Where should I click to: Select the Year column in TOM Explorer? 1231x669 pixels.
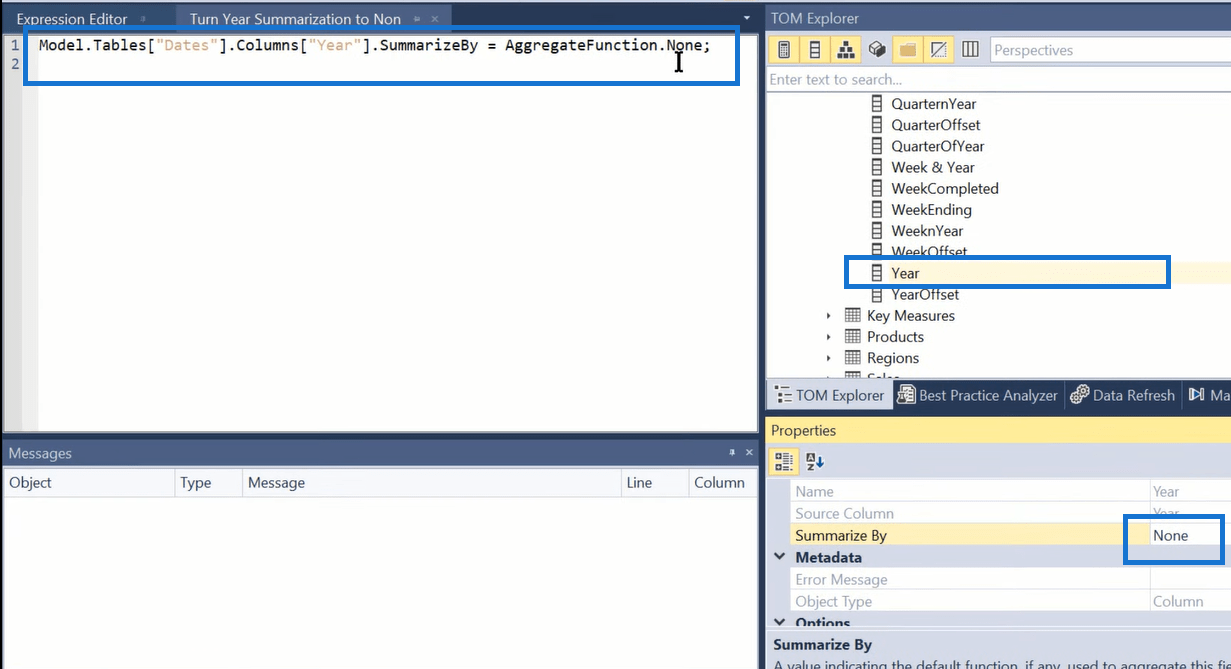(905, 273)
